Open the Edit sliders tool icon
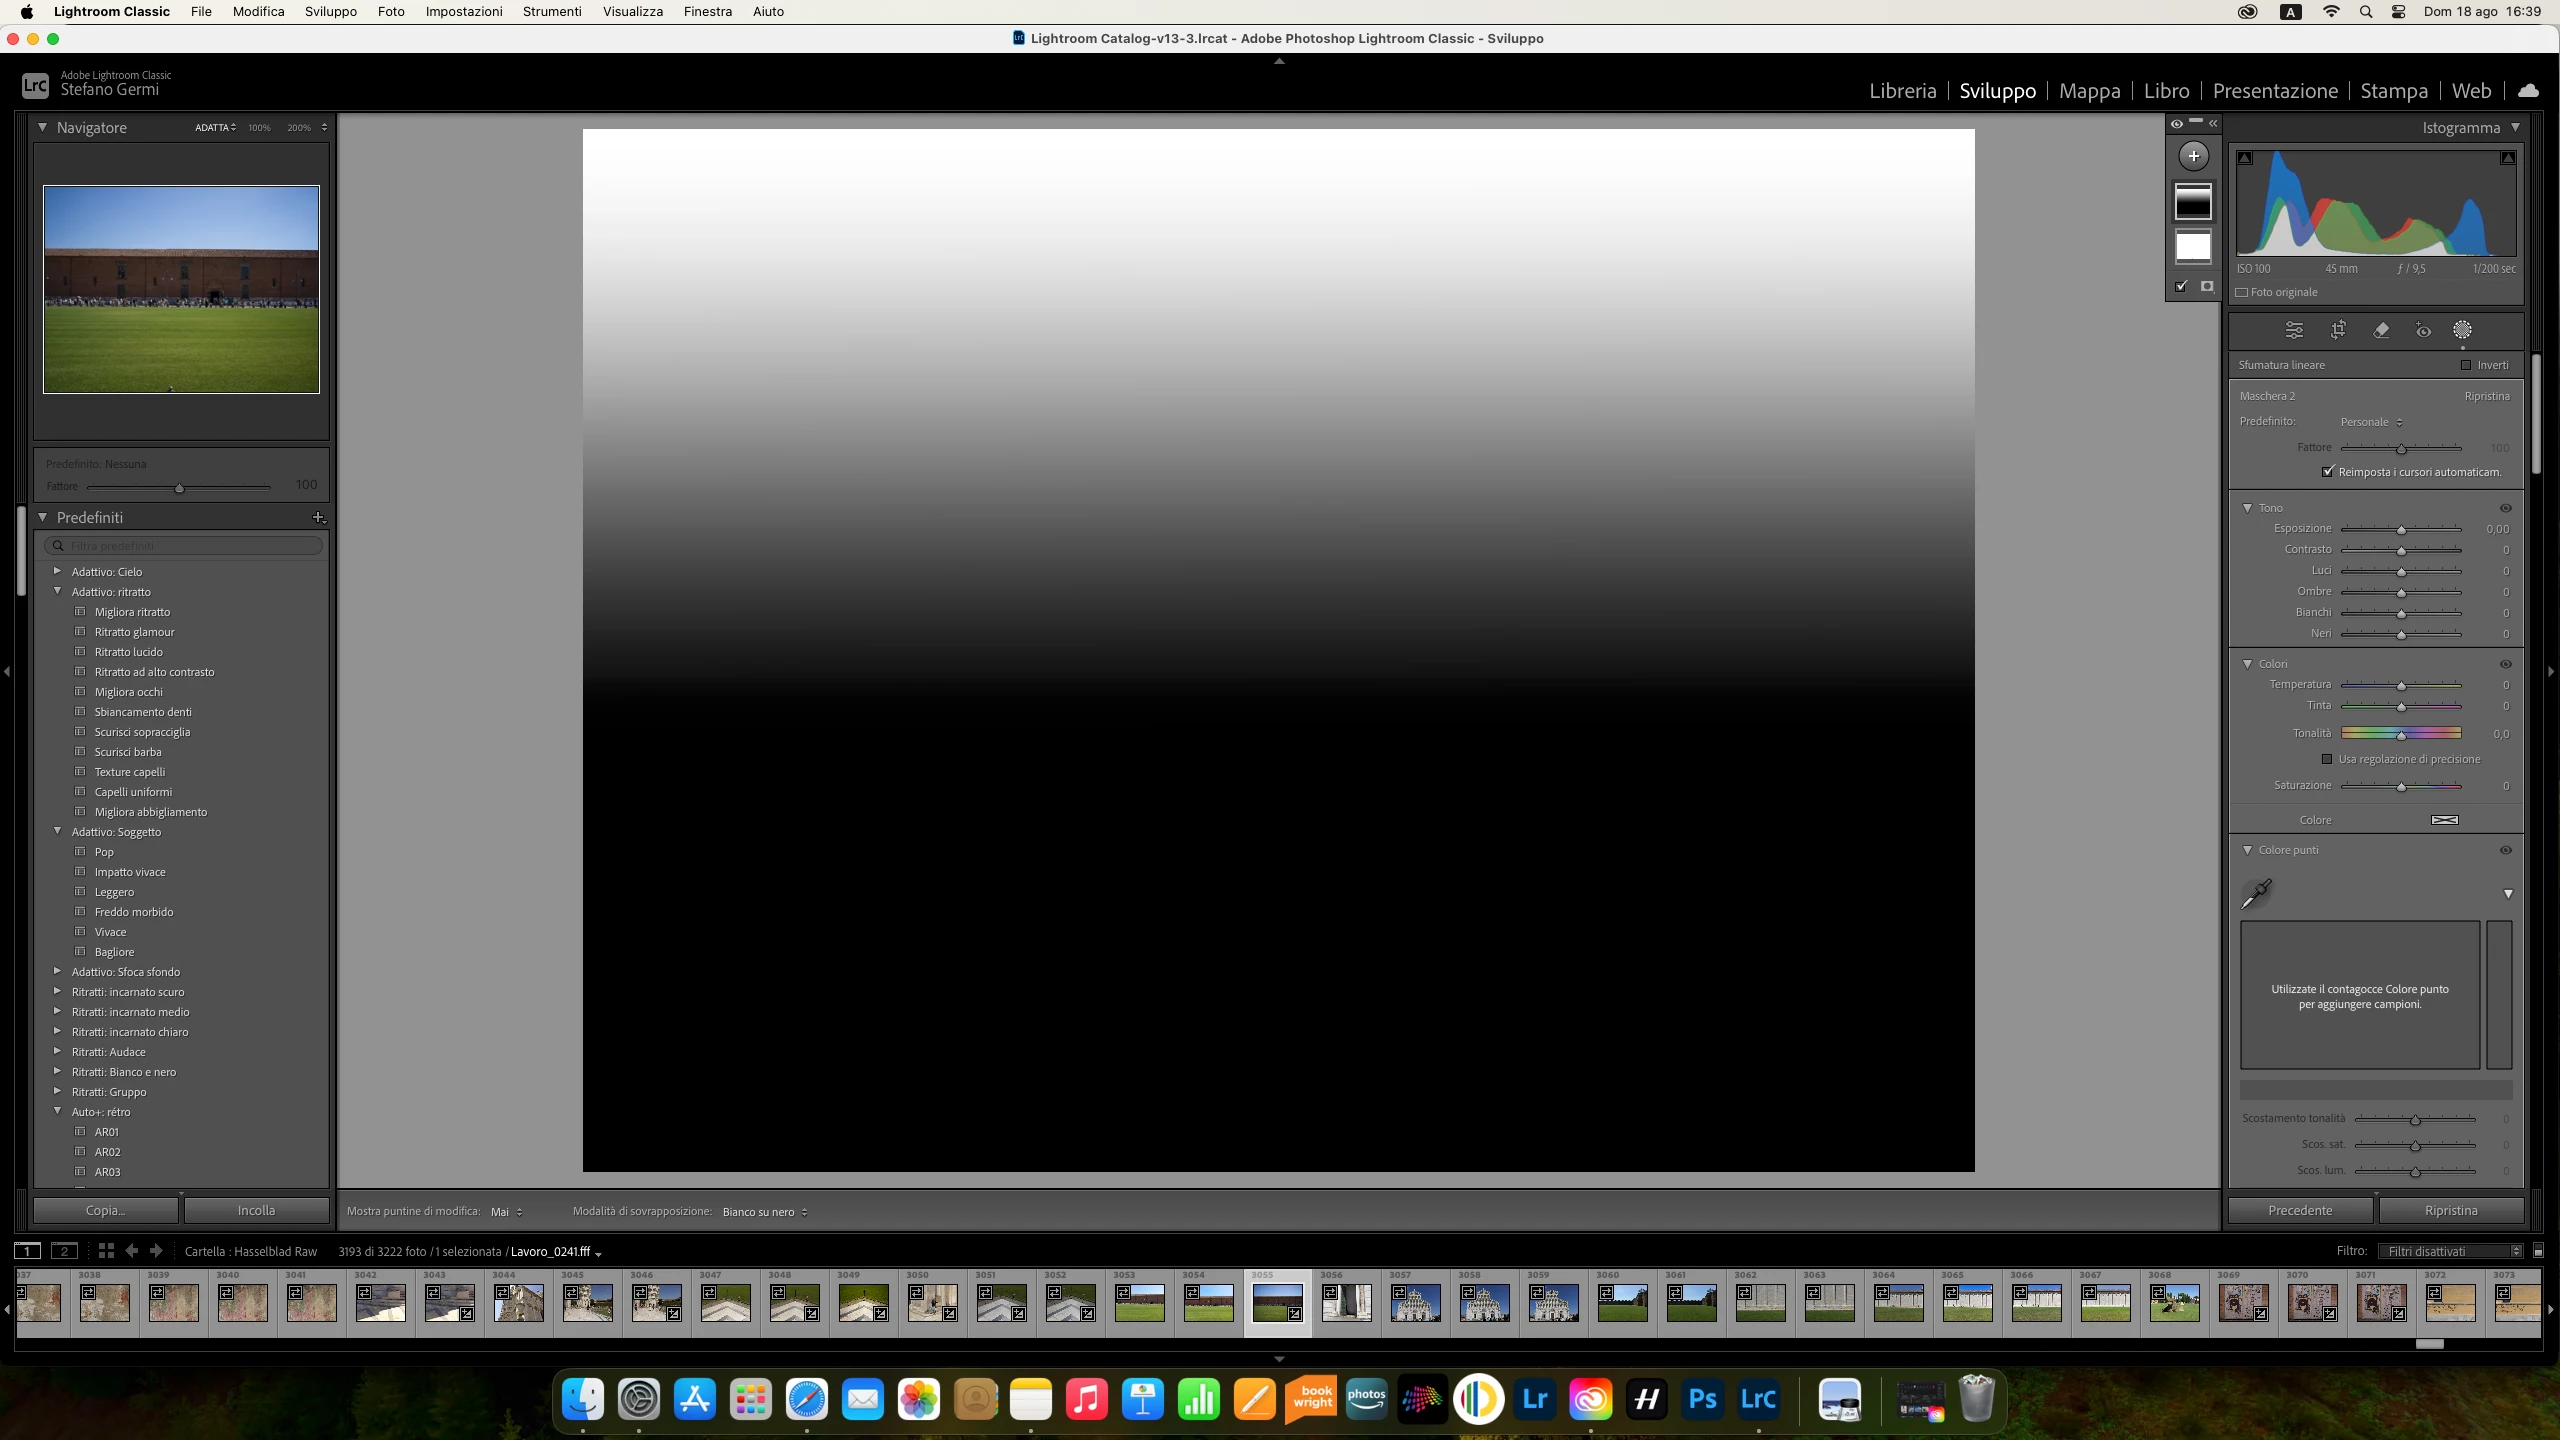2560x1440 pixels. coord(2294,330)
